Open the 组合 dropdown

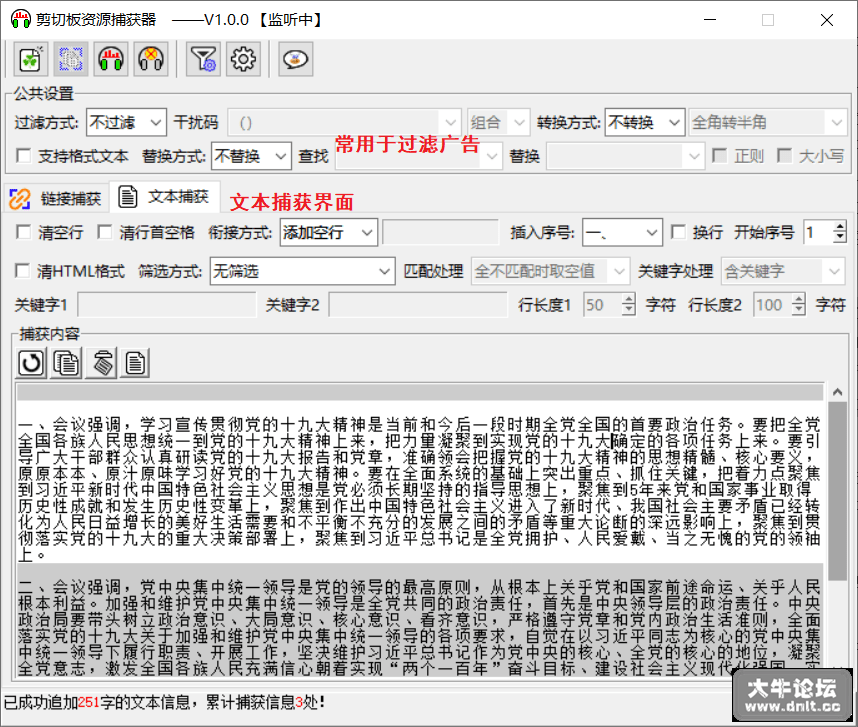[498, 123]
